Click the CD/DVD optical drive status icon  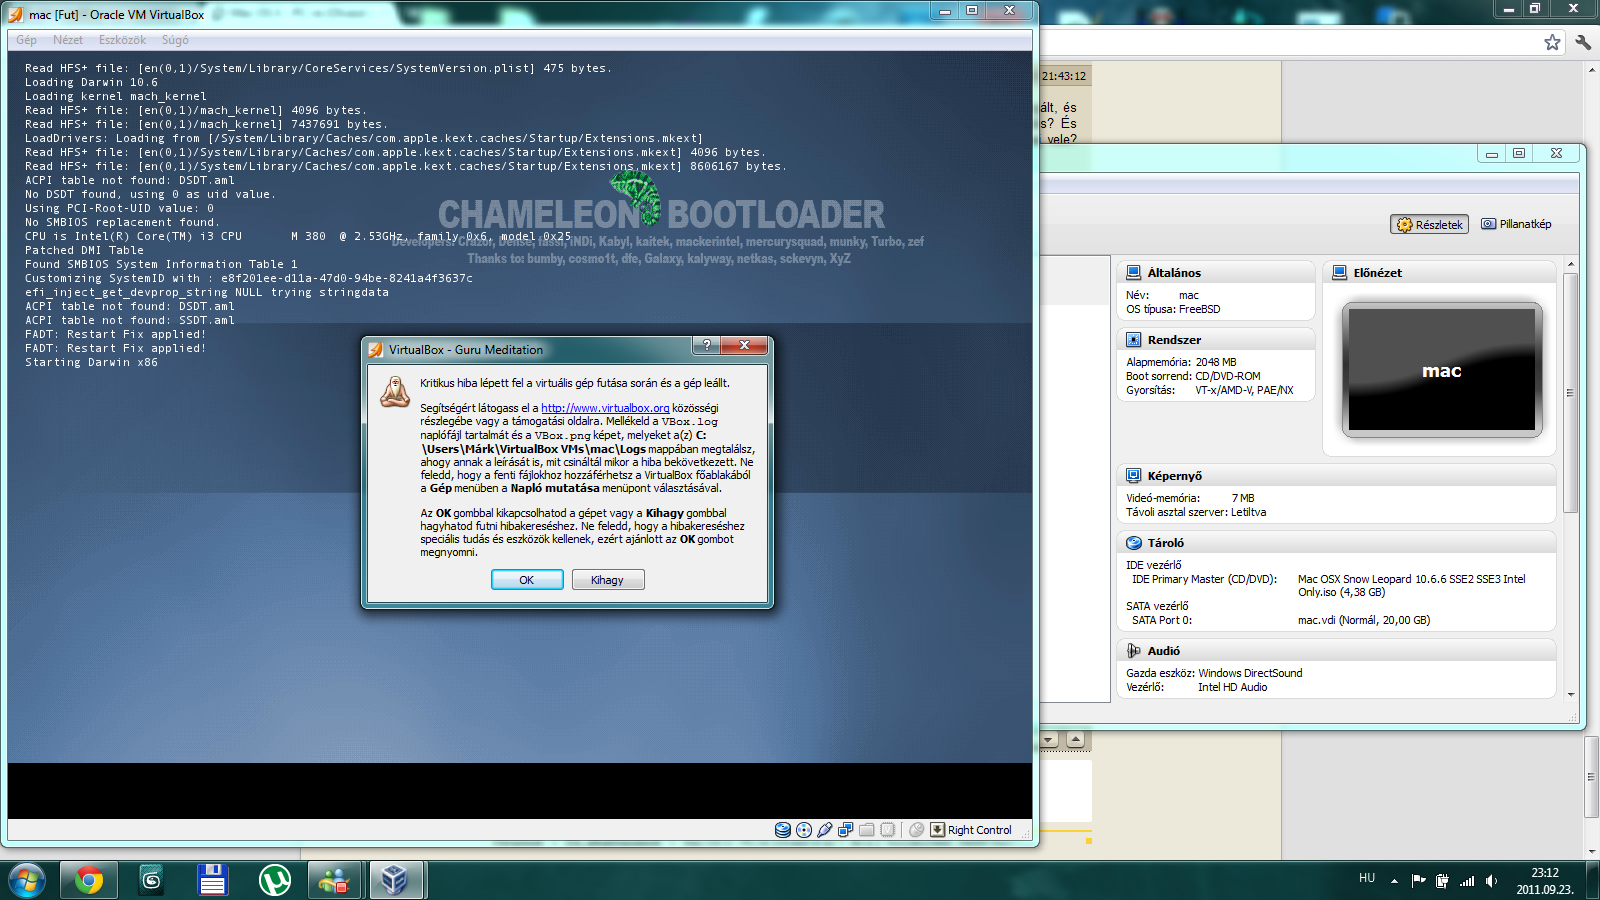804,830
